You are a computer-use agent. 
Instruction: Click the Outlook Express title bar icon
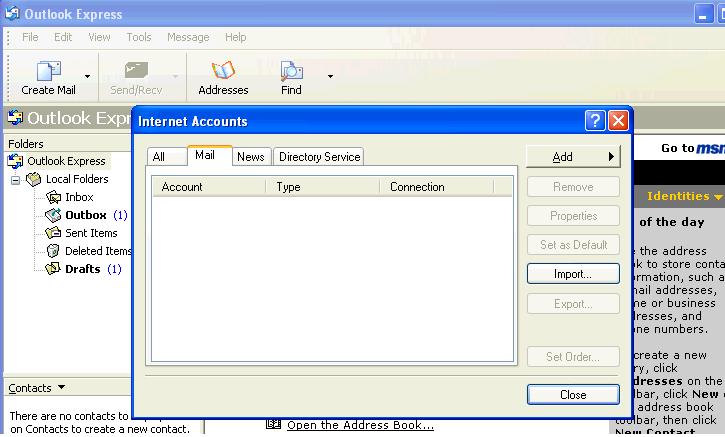tap(12, 13)
